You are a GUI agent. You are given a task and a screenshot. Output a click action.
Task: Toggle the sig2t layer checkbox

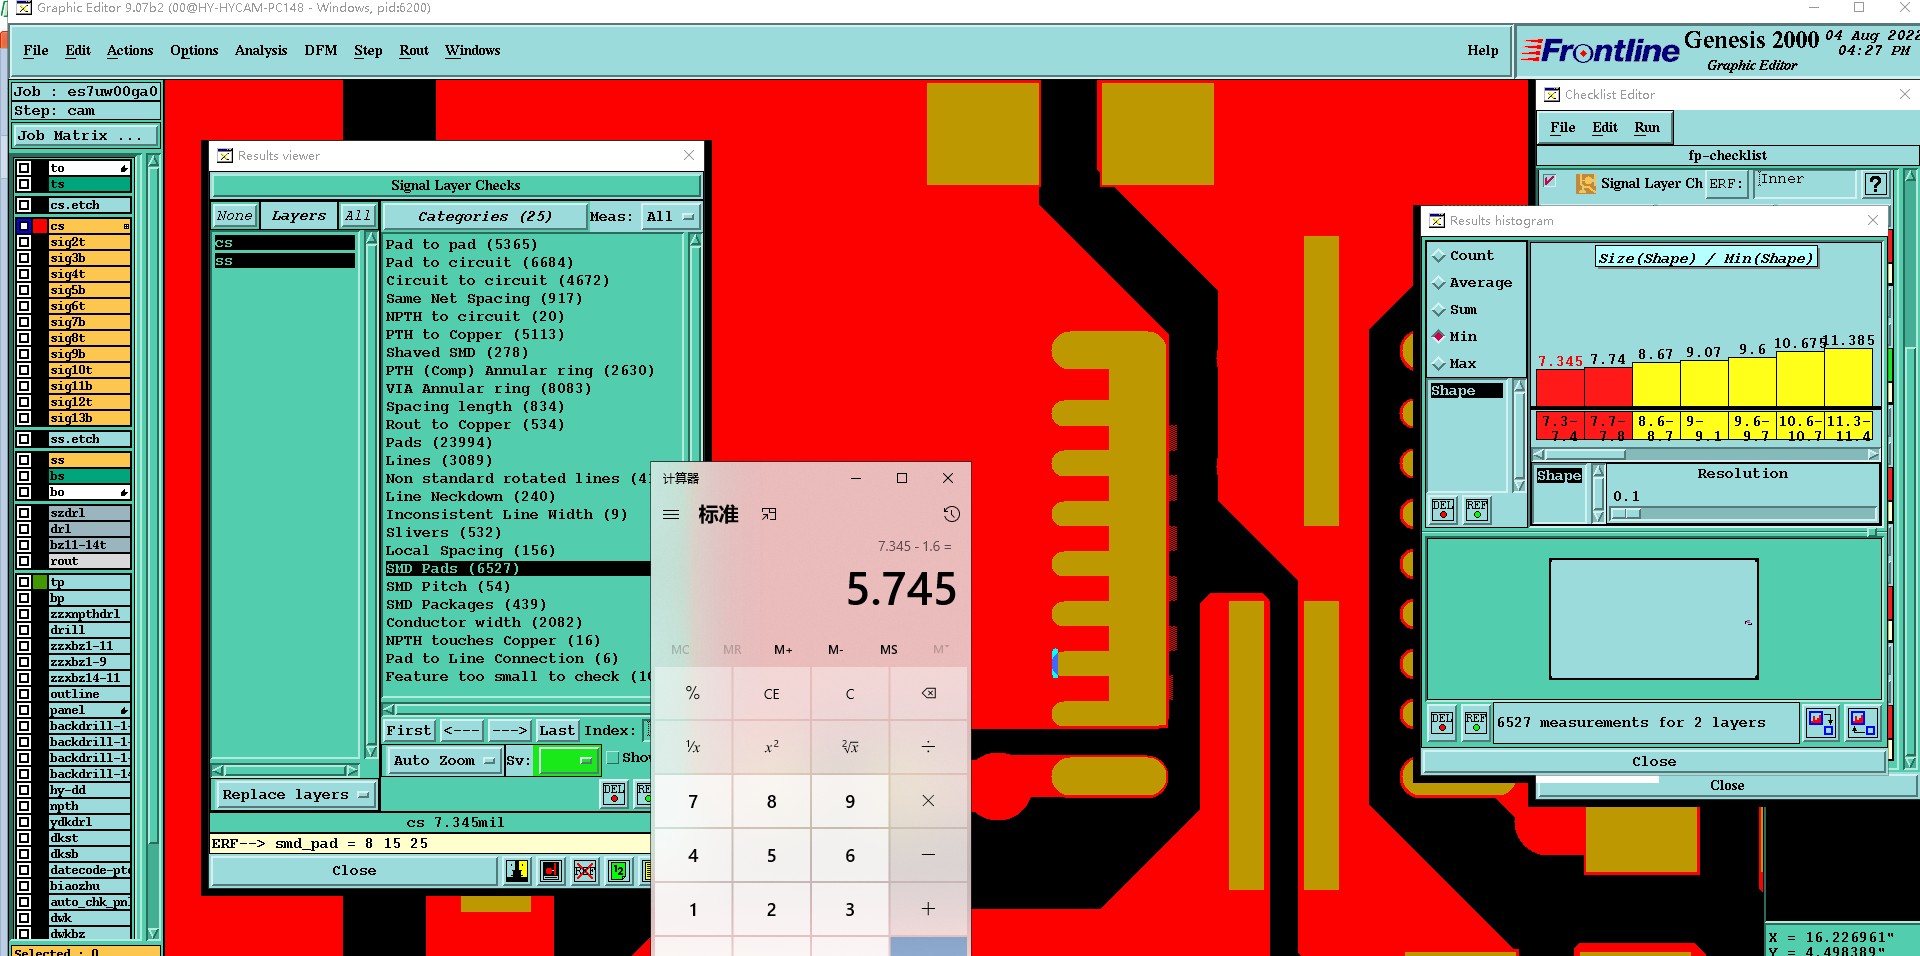pyautogui.click(x=24, y=242)
